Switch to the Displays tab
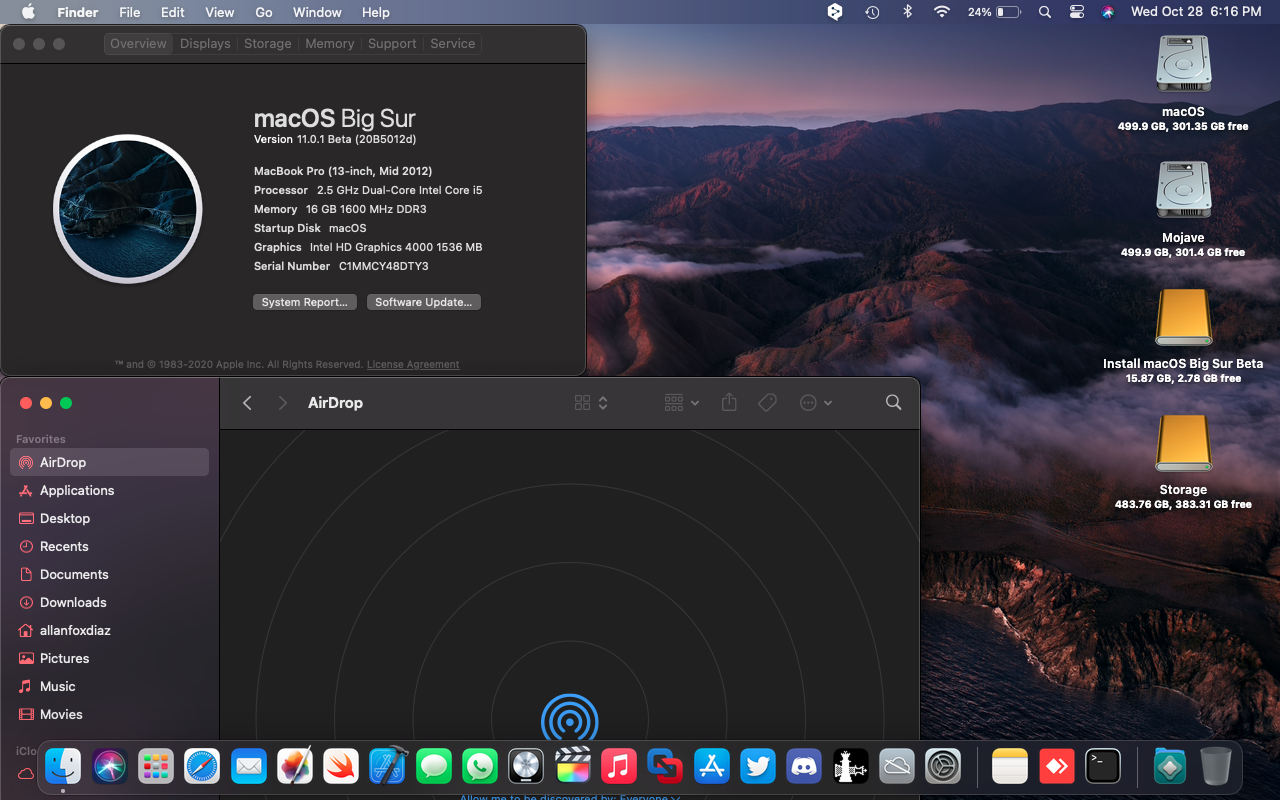This screenshot has height=800, width=1280. 205,44
